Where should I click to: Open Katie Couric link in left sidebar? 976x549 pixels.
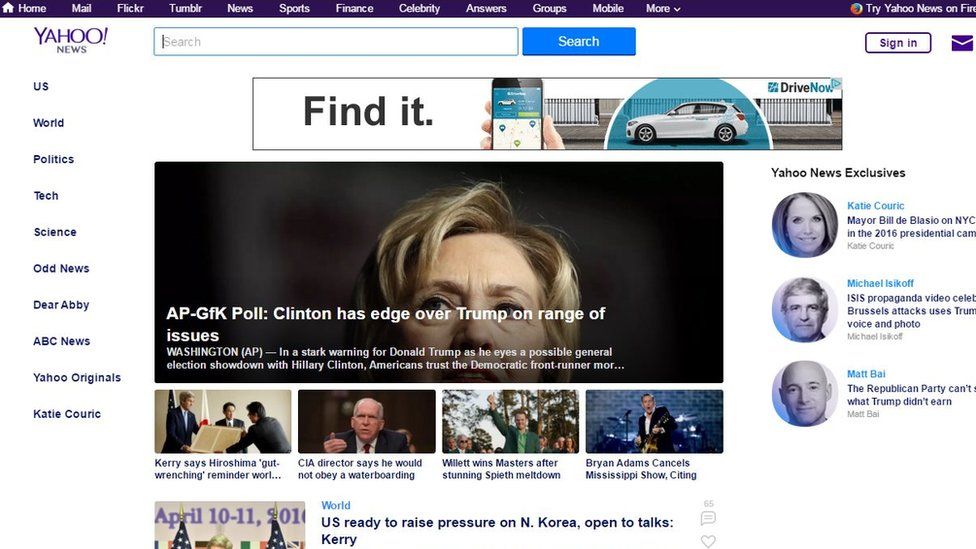point(67,414)
